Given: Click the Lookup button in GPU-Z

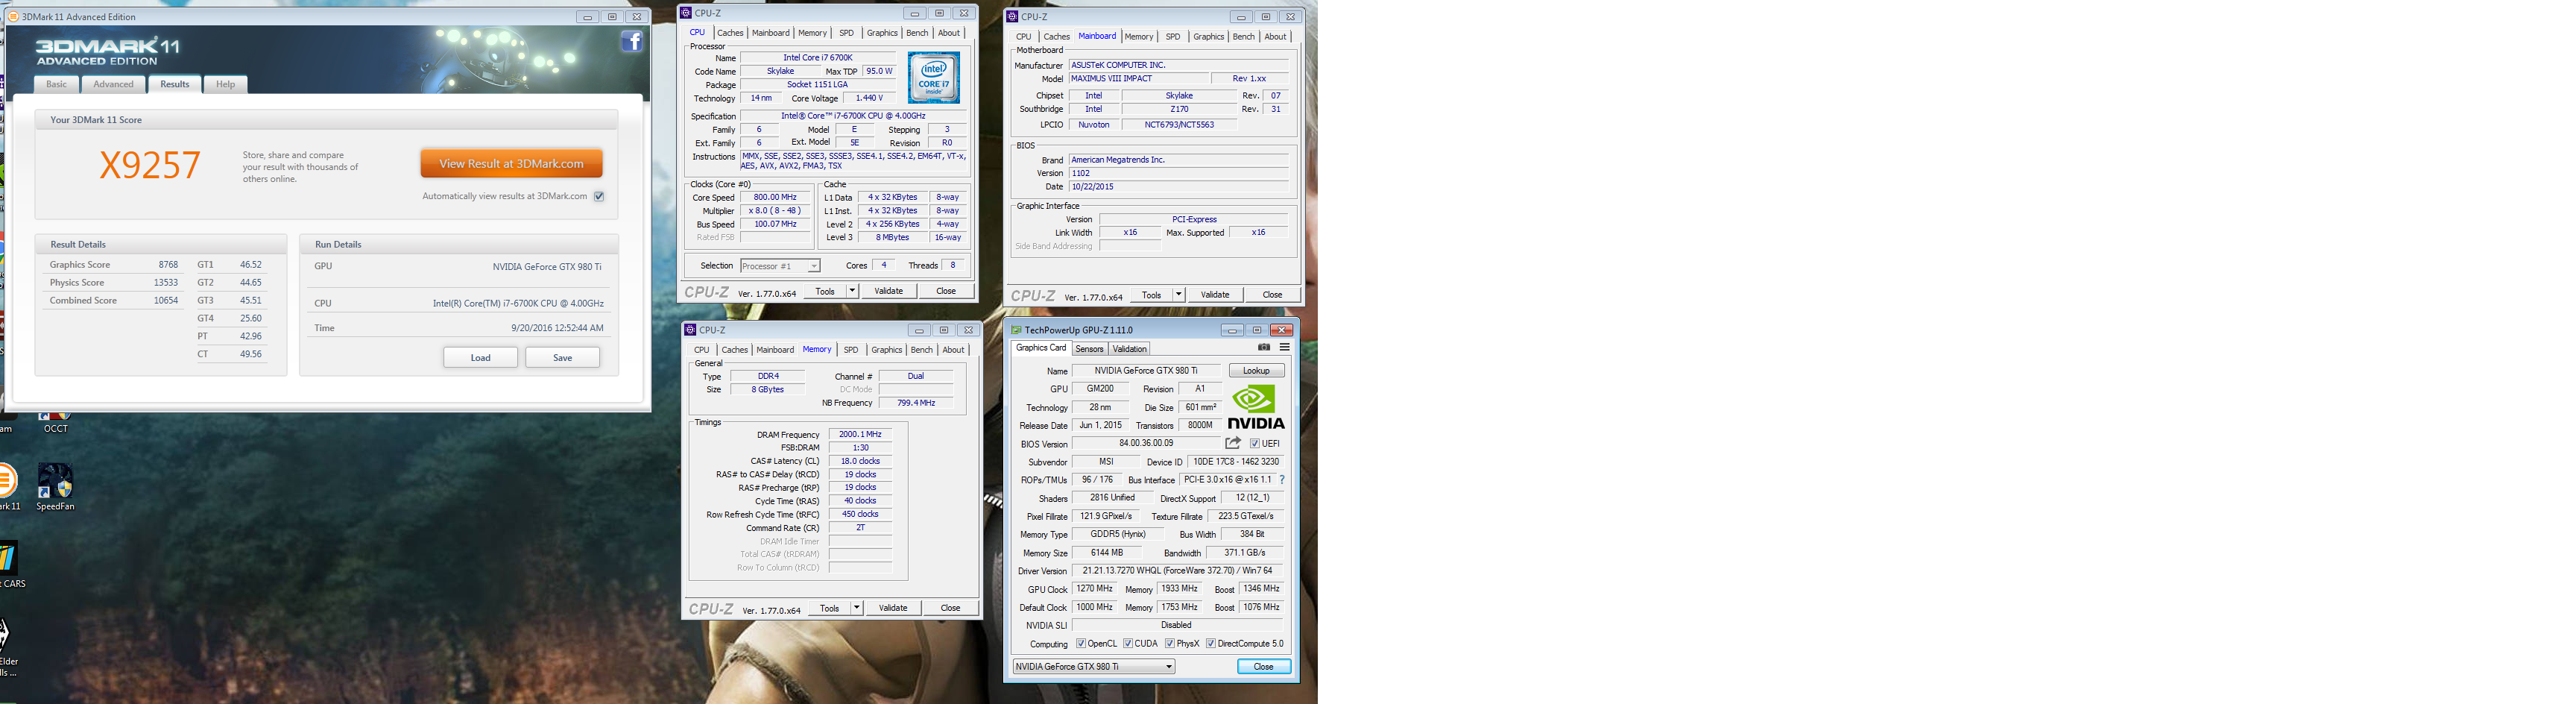Looking at the screenshot, I should pos(1256,371).
